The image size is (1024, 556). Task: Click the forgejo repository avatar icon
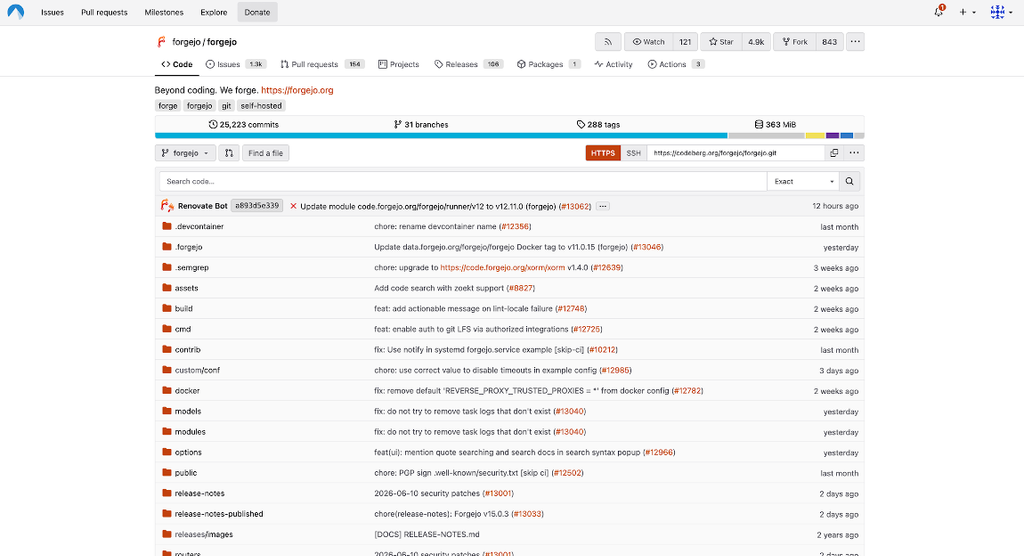(161, 42)
